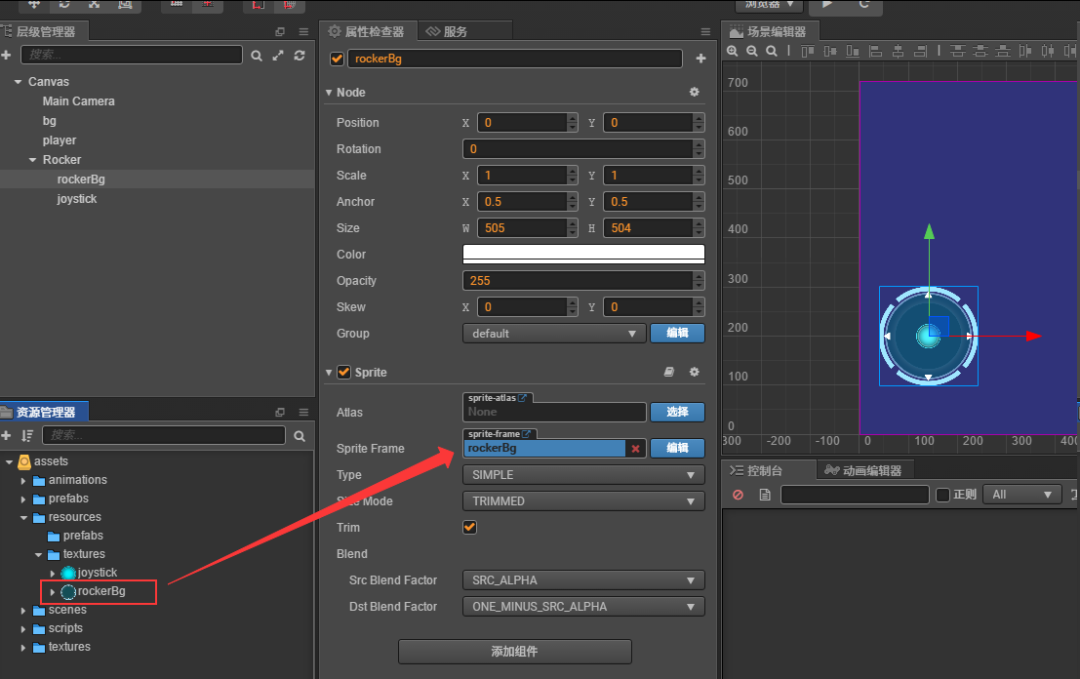
Task: Select the Main Camera node
Action: pyautogui.click(x=79, y=101)
